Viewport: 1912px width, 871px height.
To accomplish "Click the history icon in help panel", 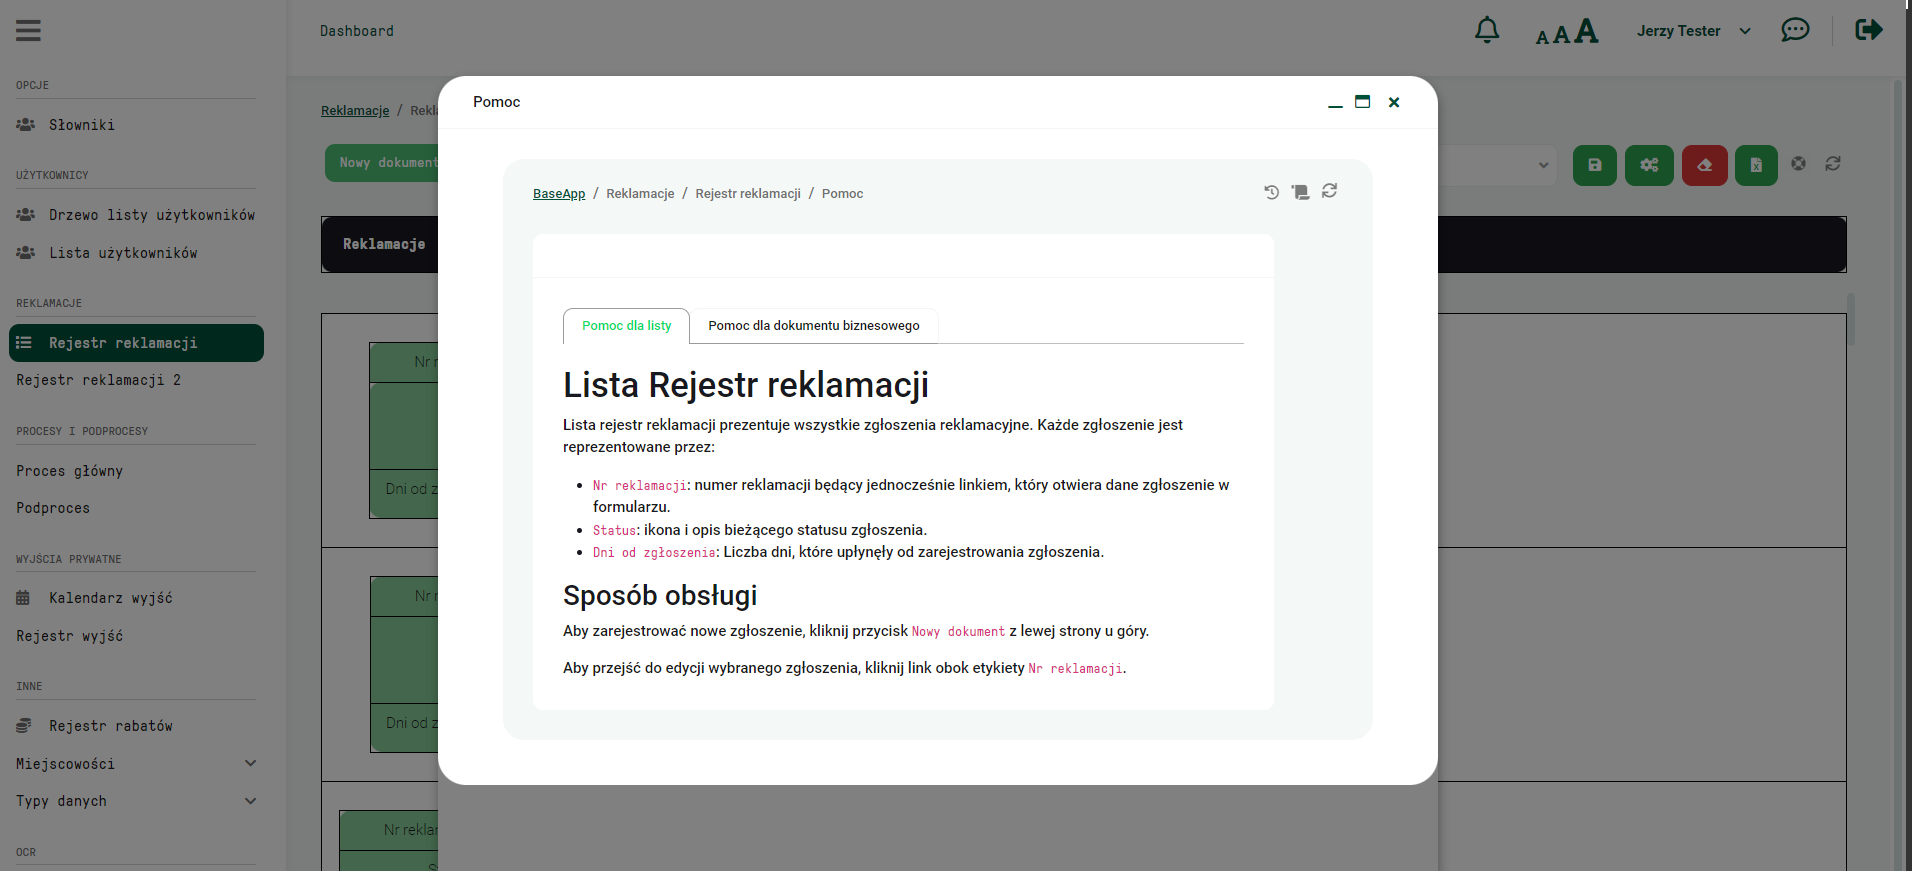I will tap(1271, 192).
